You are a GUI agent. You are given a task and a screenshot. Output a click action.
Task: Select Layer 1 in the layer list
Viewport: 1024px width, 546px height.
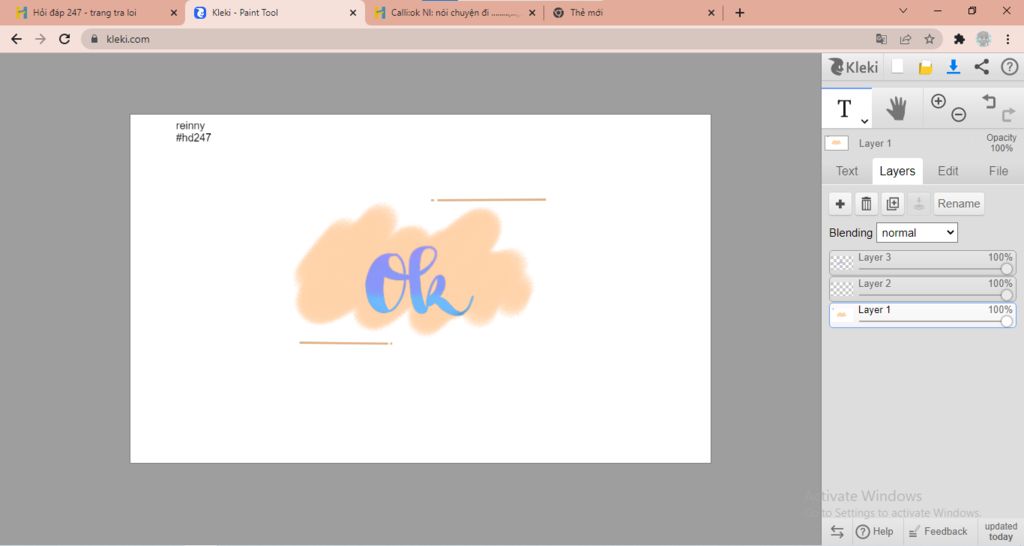pyautogui.click(x=922, y=315)
